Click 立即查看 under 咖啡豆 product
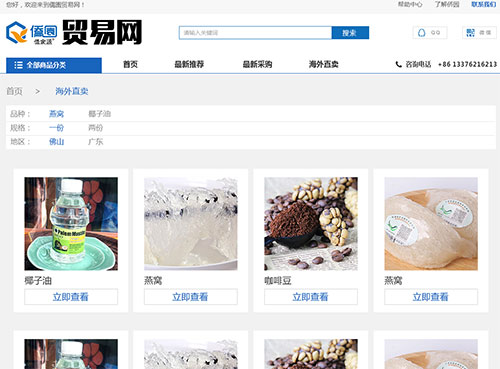500x369 pixels. (x=311, y=297)
